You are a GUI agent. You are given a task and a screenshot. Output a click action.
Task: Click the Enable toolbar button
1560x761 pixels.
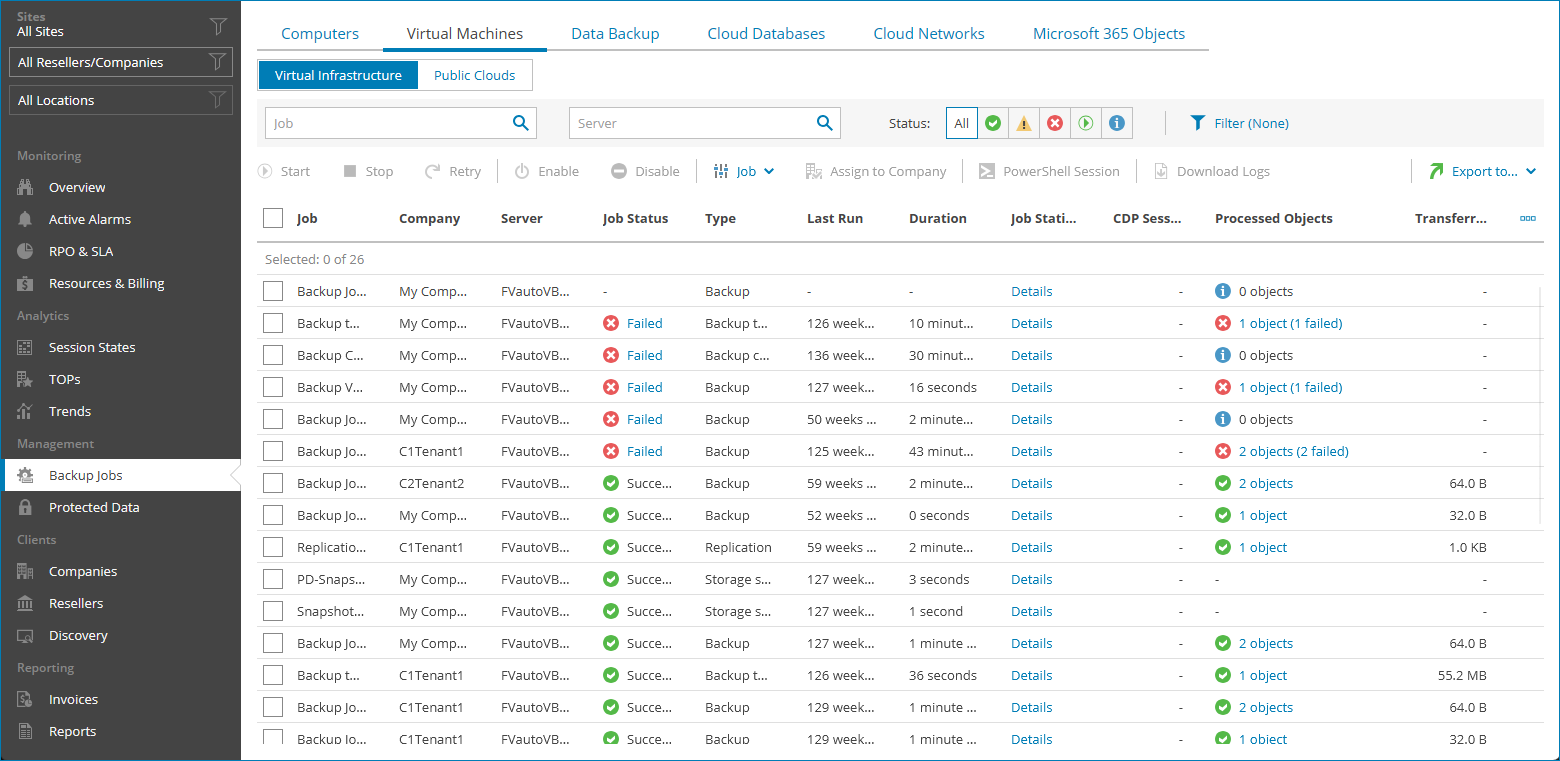pyautogui.click(x=546, y=171)
